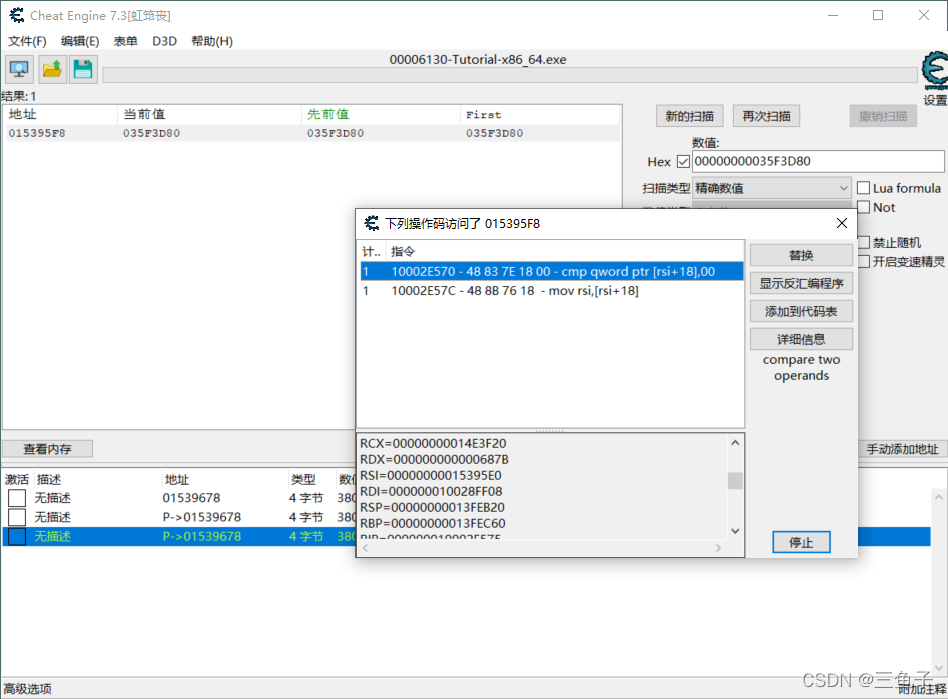Click the First column header
948x699 pixels.
541,114
